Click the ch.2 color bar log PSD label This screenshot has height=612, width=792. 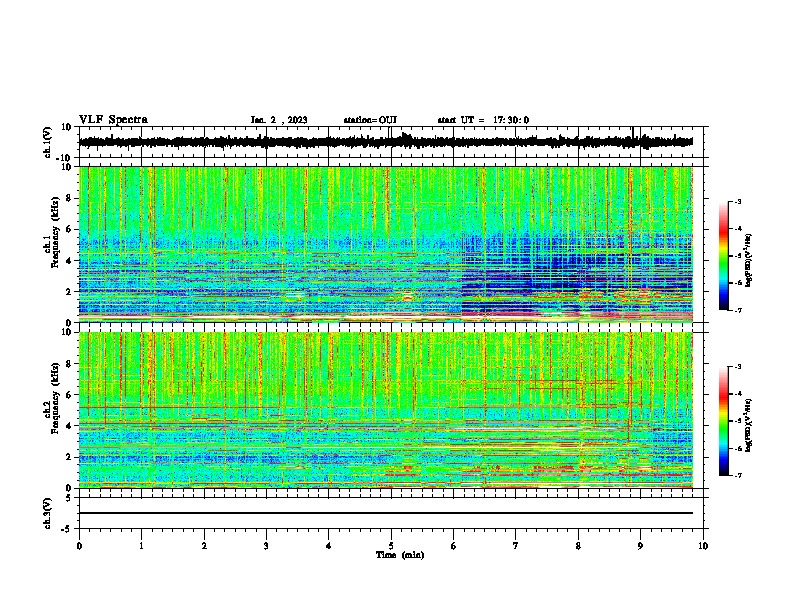coord(749,425)
